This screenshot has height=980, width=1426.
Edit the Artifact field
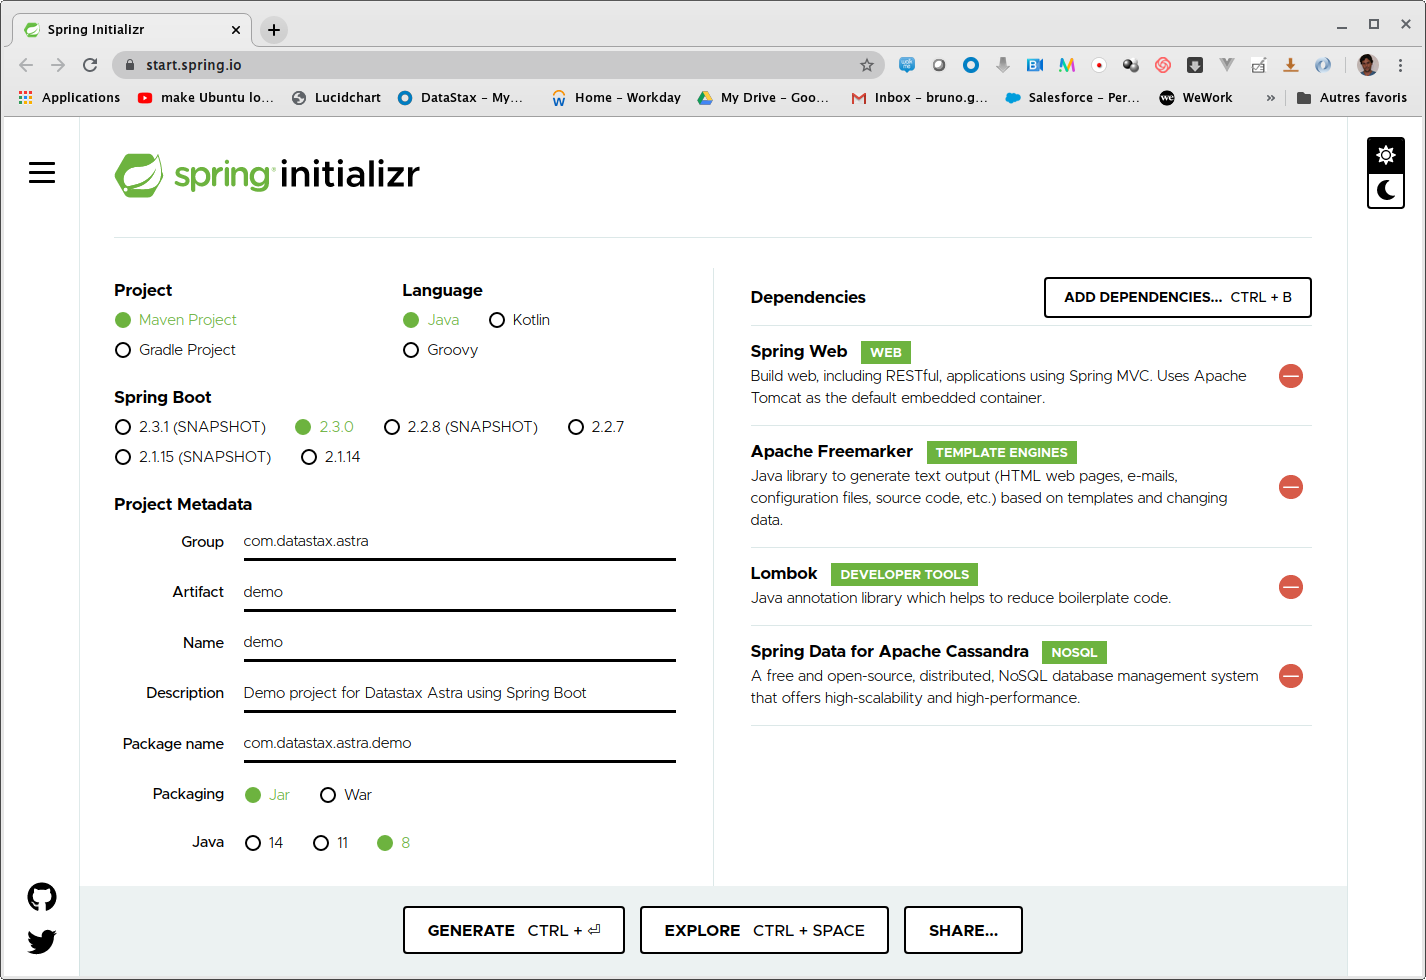[x=459, y=592]
